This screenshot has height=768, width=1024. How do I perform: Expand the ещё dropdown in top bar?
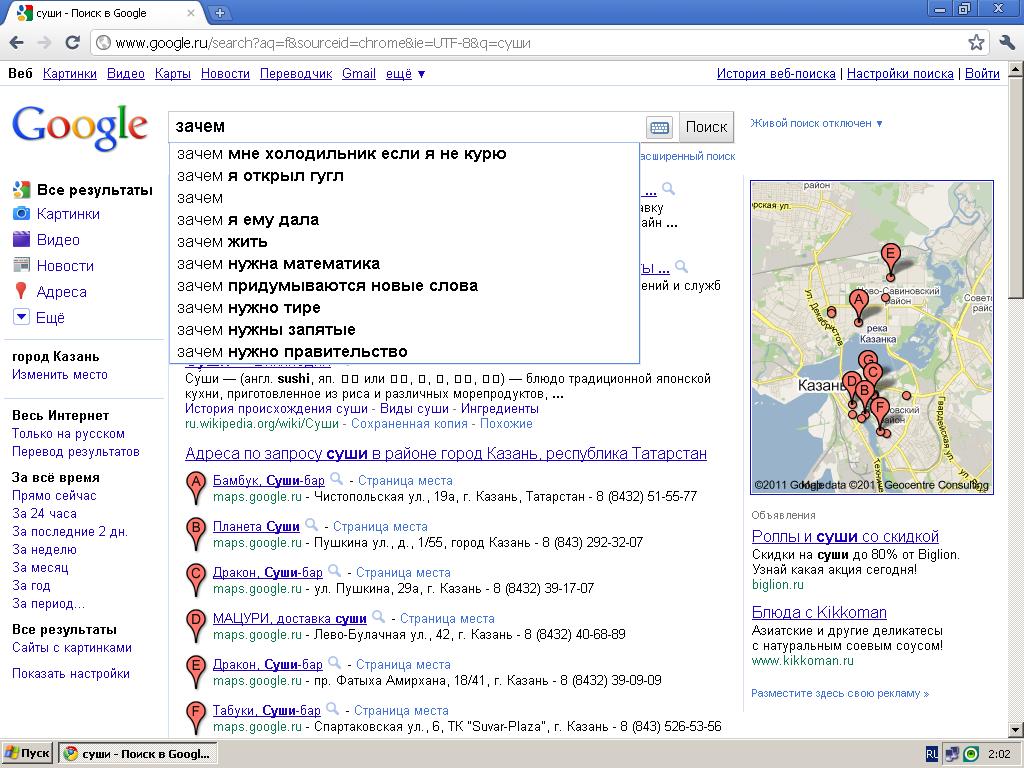click(x=406, y=74)
